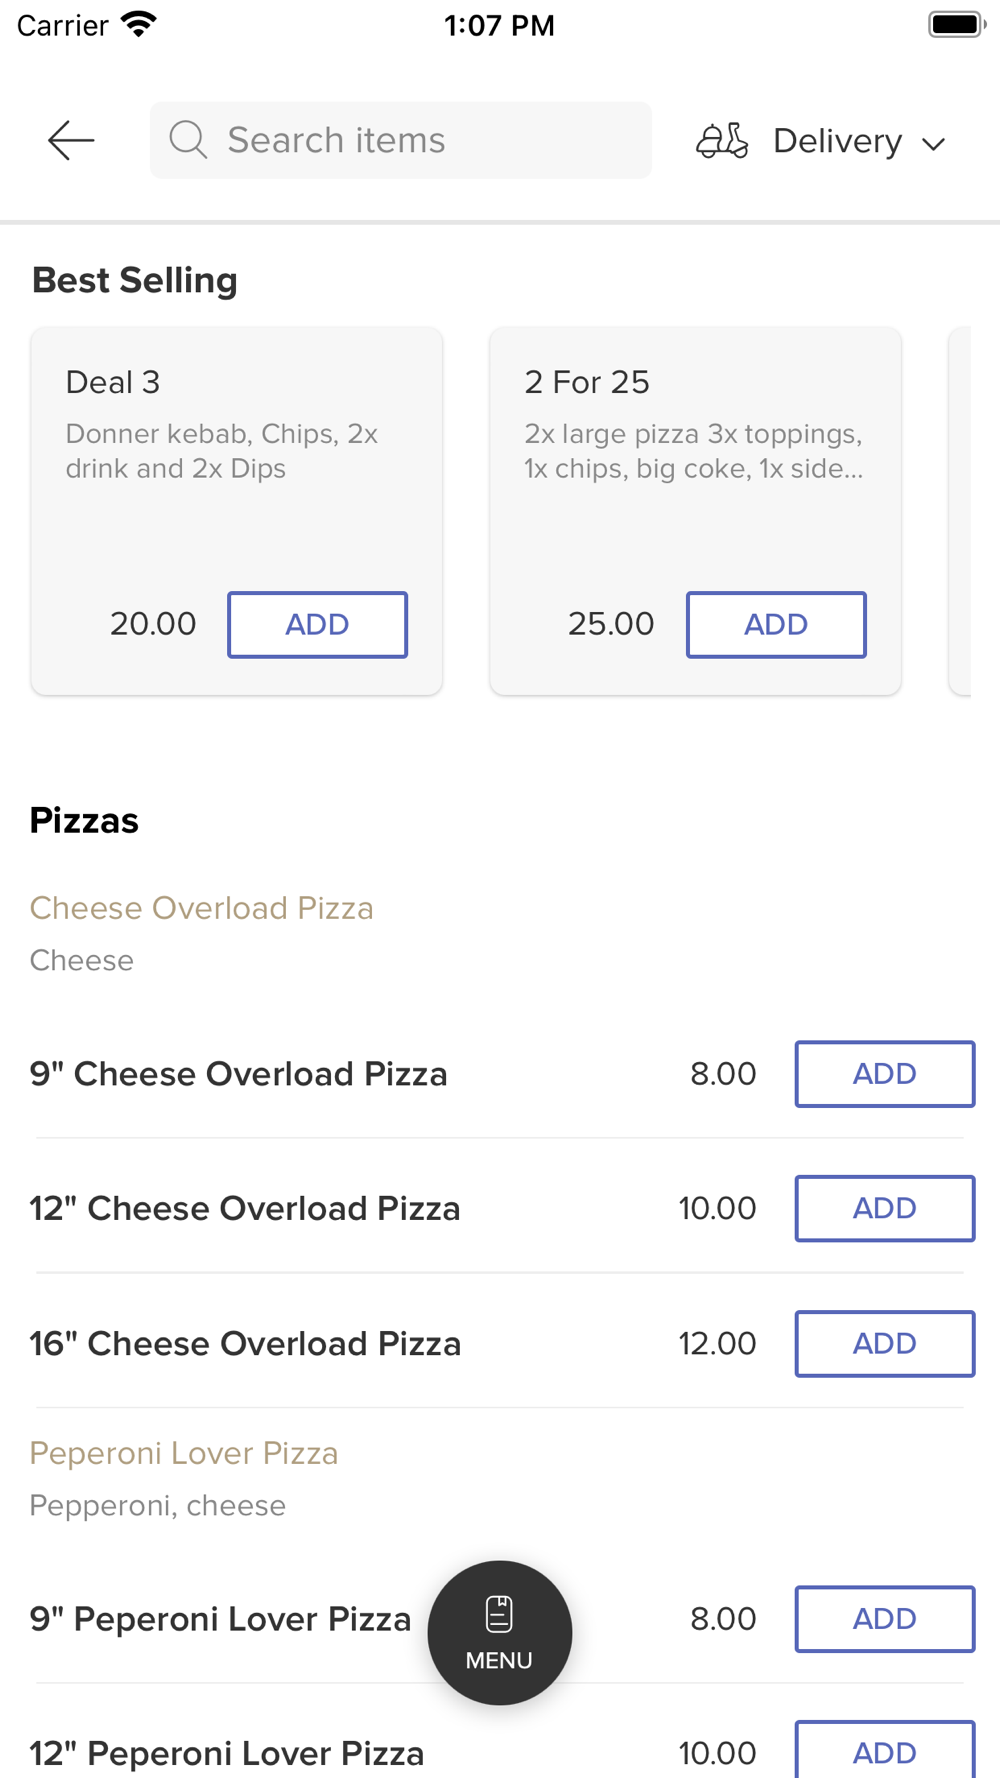The width and height of the screenshot is (1000, 1778).
Task: Tap the delivery scooter icon
Action: [722, 141]
